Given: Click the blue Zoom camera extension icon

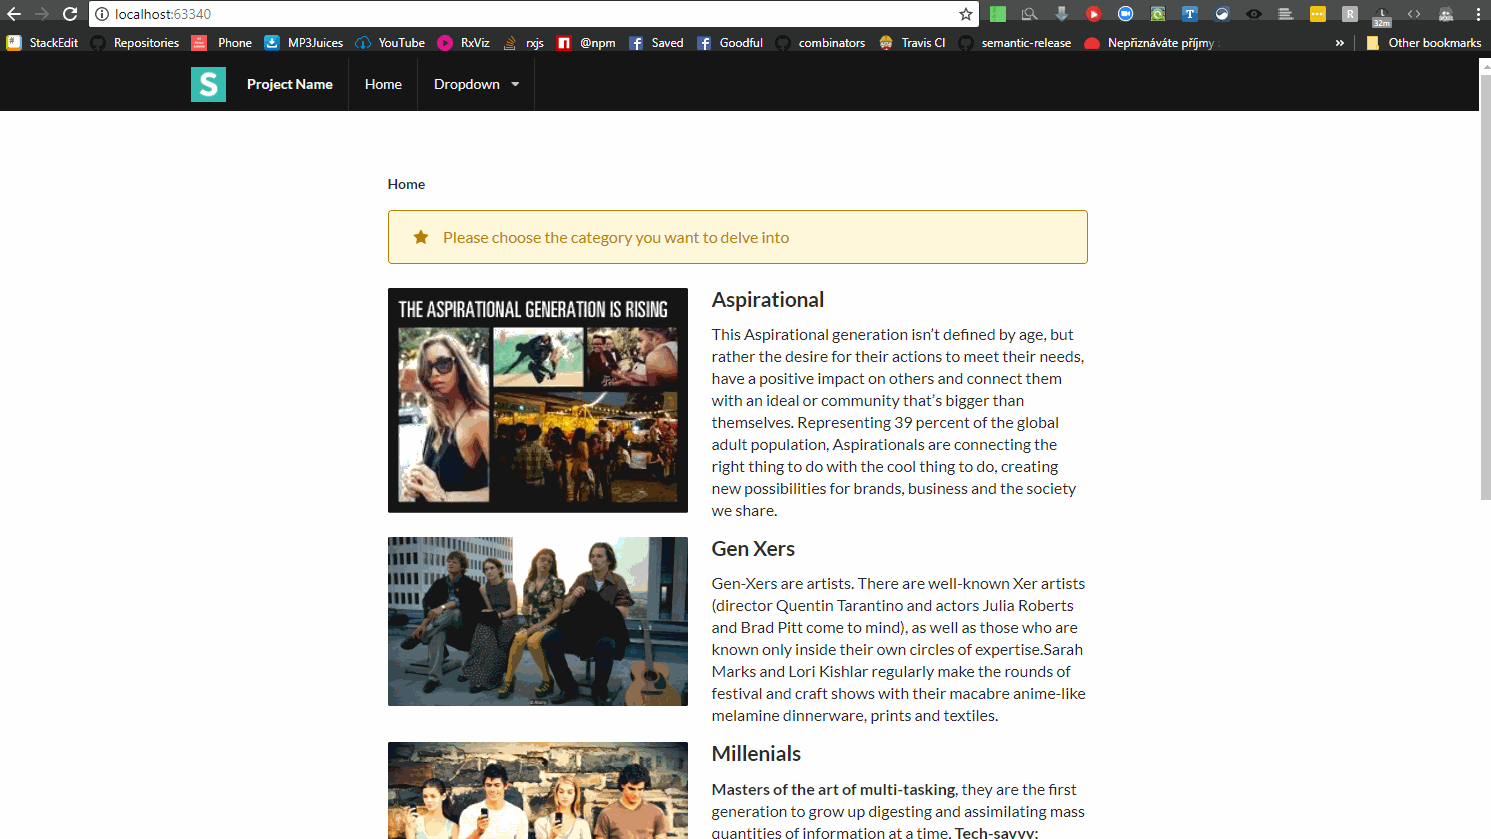Looking at the screenshot, I should click(1126, 14).
